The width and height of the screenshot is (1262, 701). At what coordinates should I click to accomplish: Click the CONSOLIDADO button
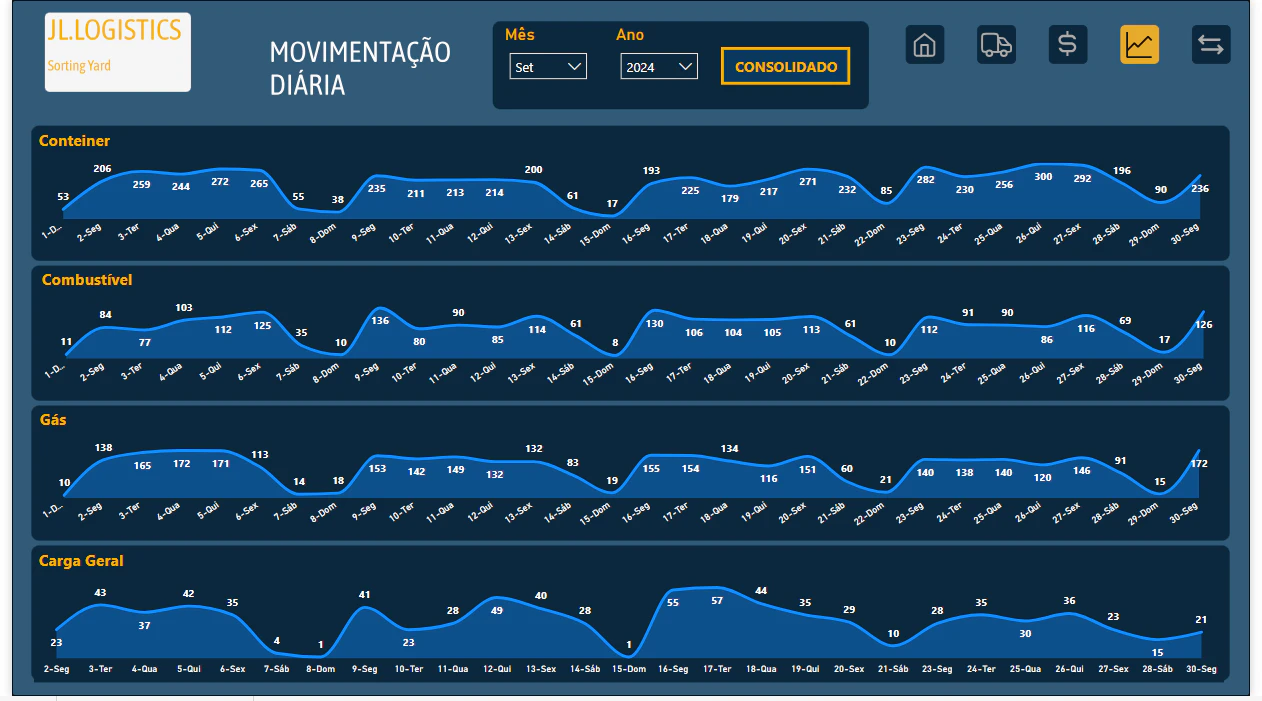pos(785,67)
